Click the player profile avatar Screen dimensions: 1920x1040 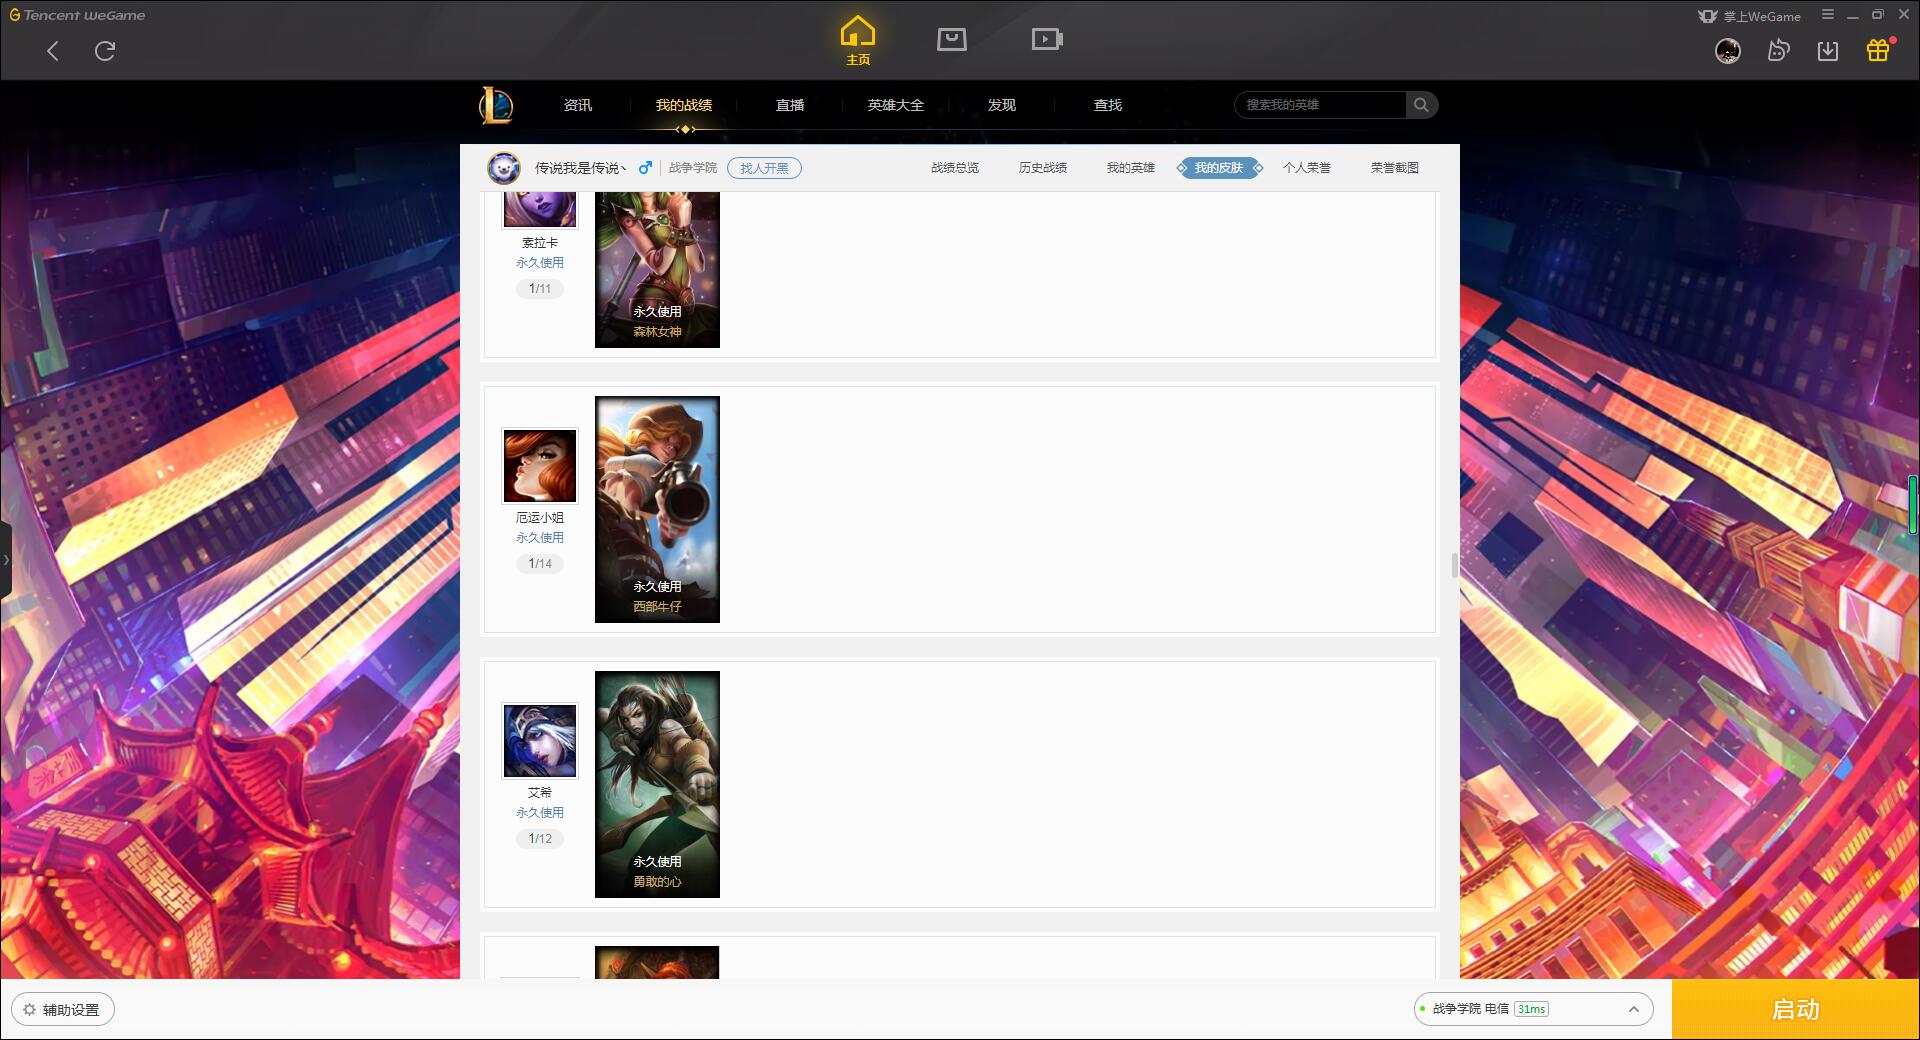504,168
